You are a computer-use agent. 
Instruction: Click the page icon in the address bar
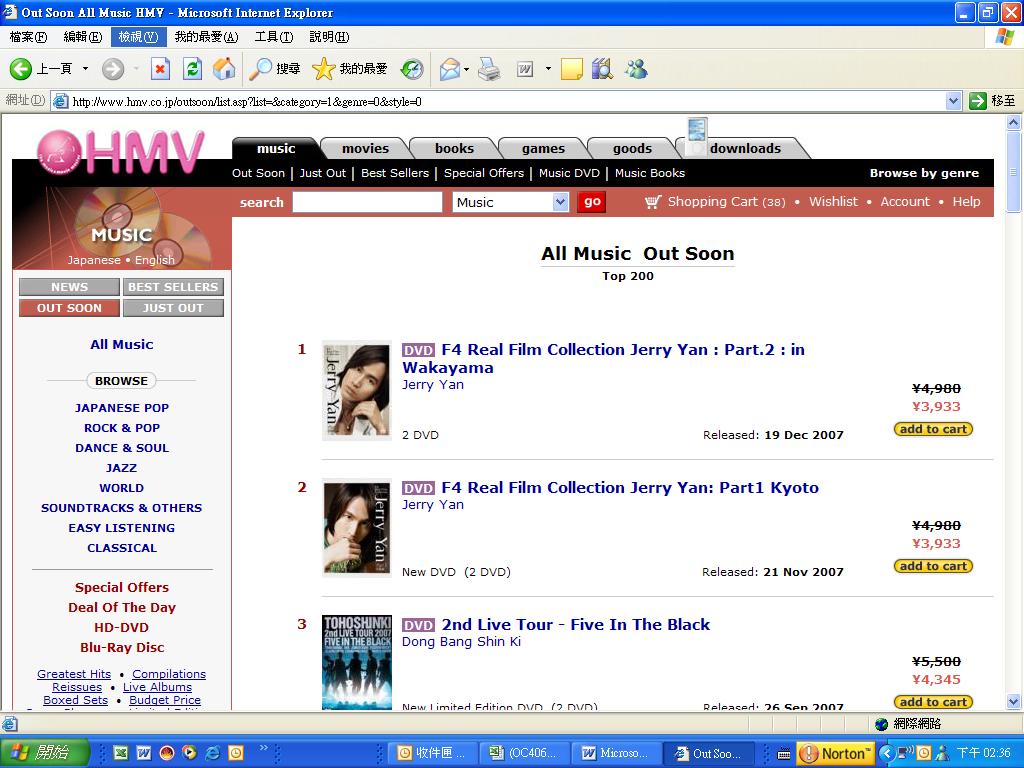pos(61,101)
